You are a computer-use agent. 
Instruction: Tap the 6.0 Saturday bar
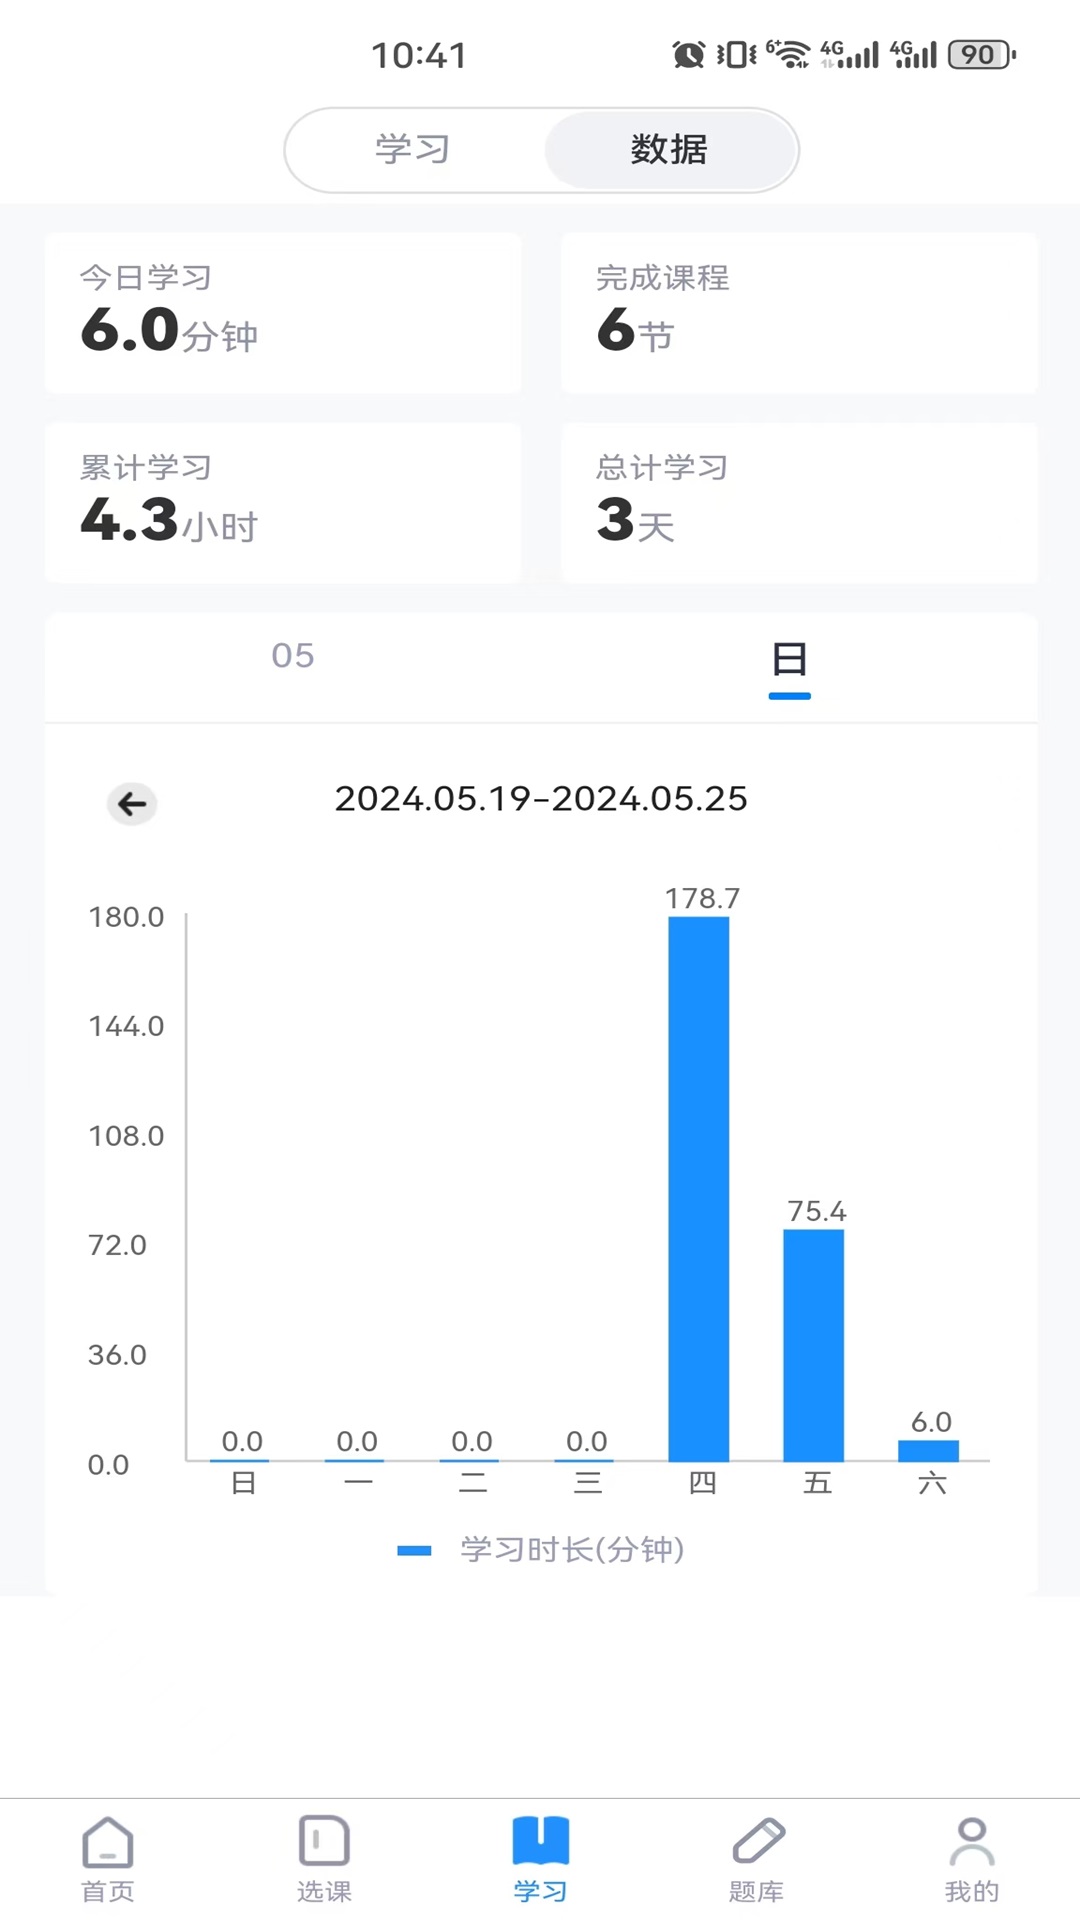[x=929, y=1450]
